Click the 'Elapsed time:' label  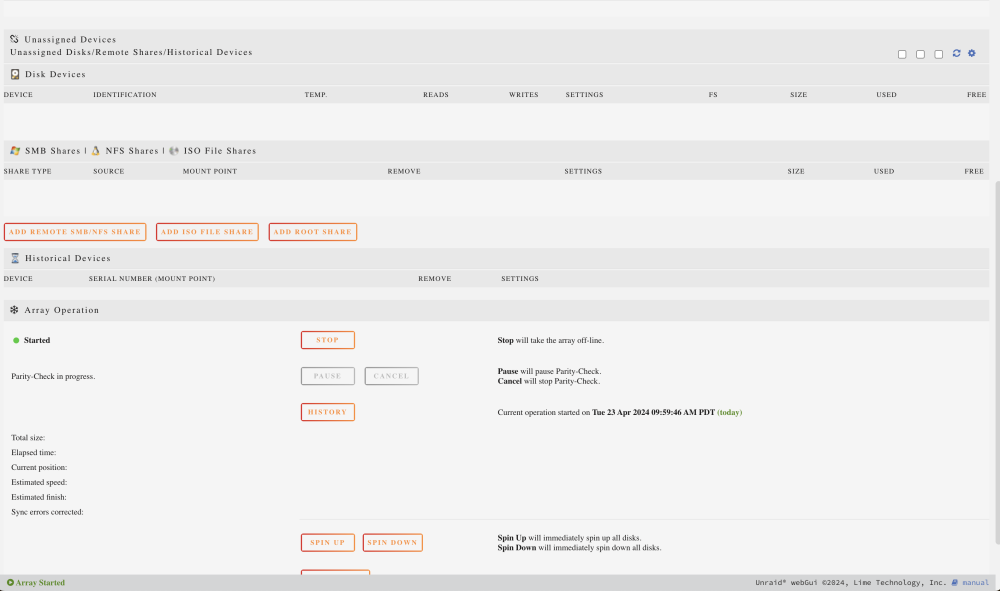click(x=34, y=453)
